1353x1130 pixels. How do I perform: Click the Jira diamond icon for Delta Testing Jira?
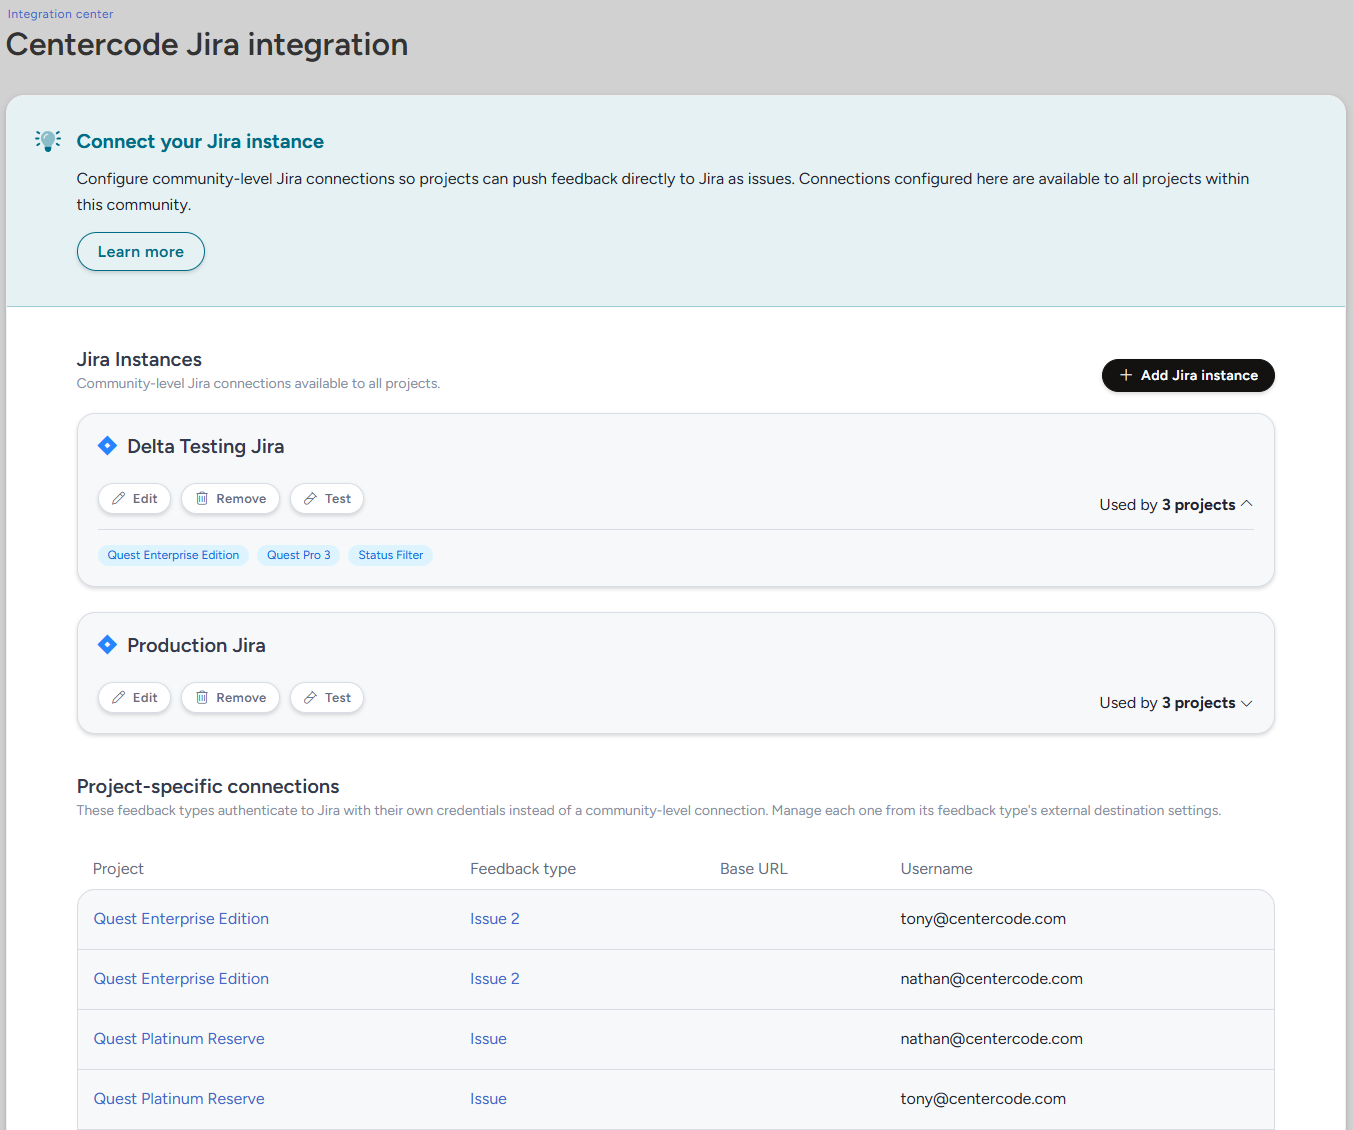click(x=107, y=446)
